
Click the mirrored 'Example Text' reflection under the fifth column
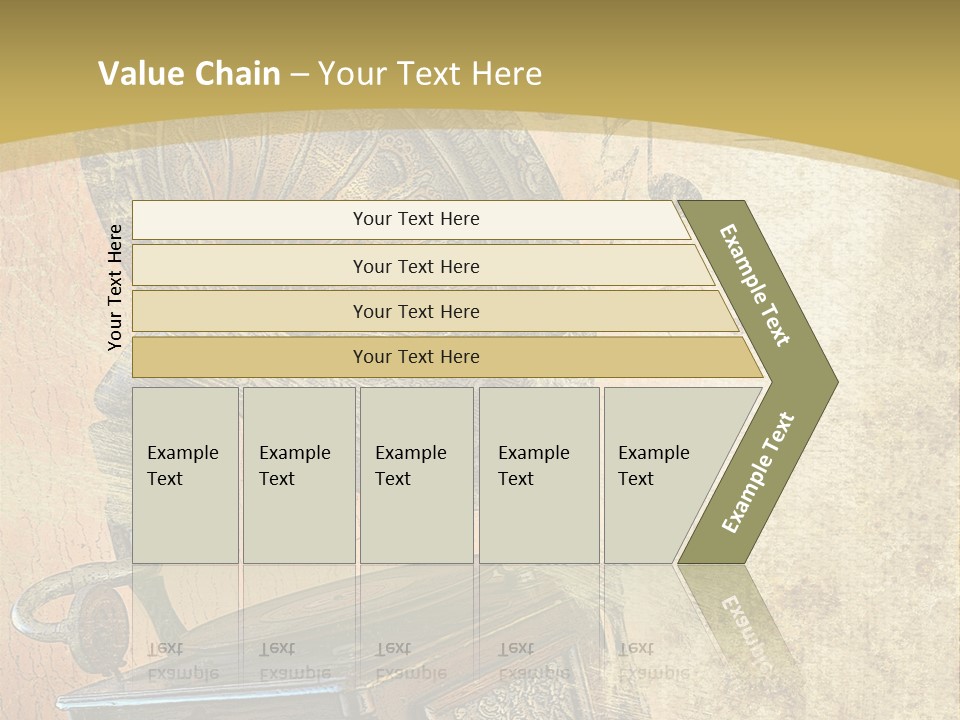[654, 661]
